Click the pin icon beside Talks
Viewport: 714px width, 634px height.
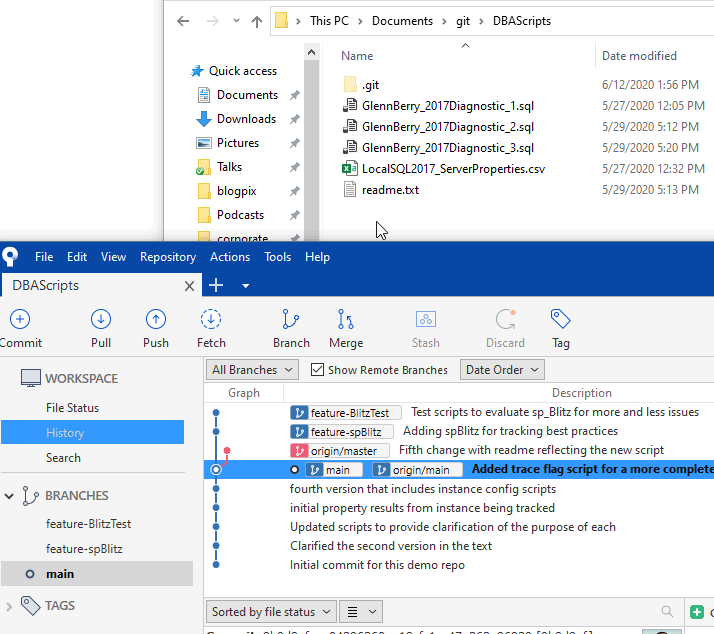pos(295,167)
